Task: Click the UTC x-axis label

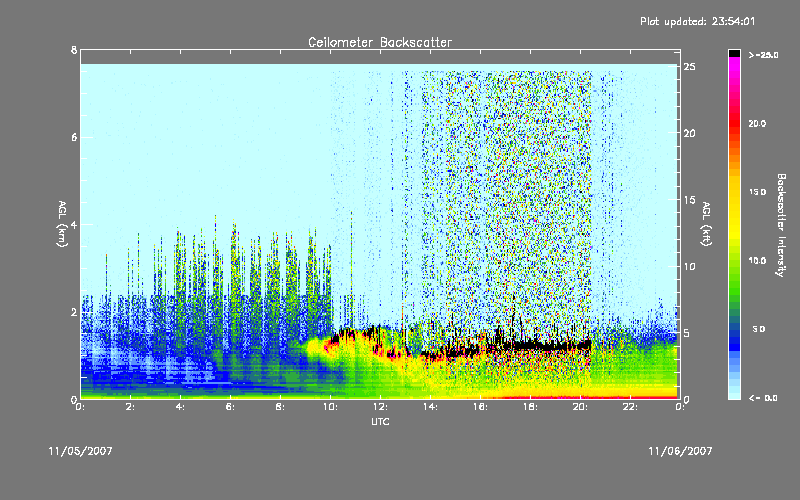Action: coord(380,421)
